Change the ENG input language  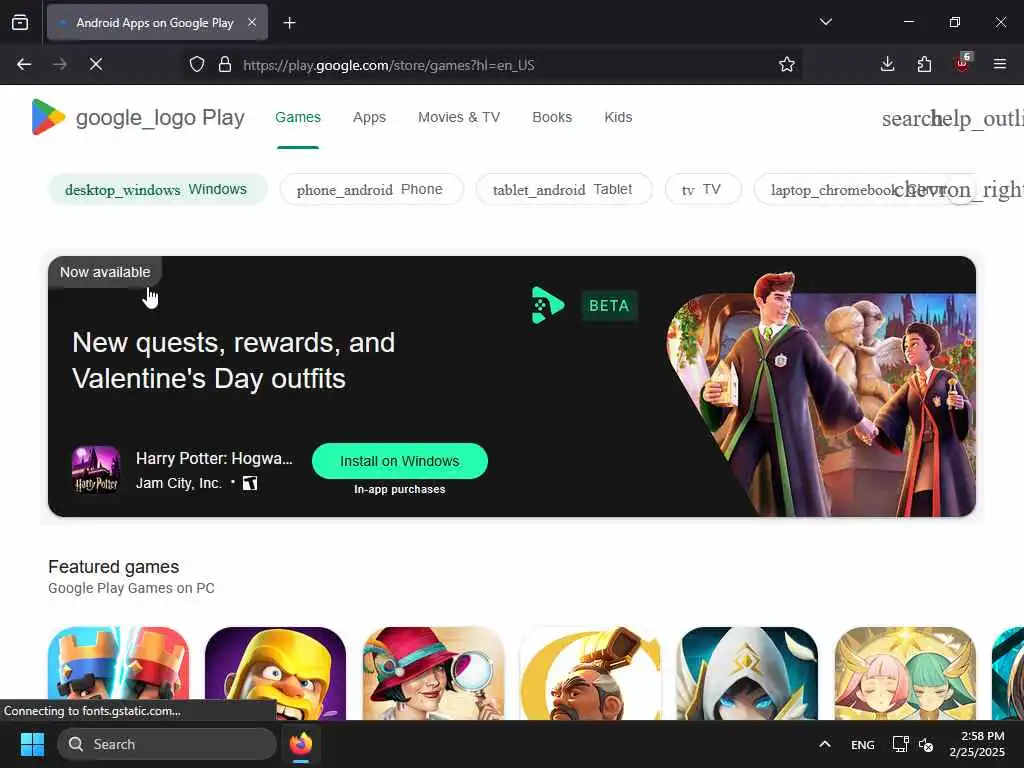[863, 744]
